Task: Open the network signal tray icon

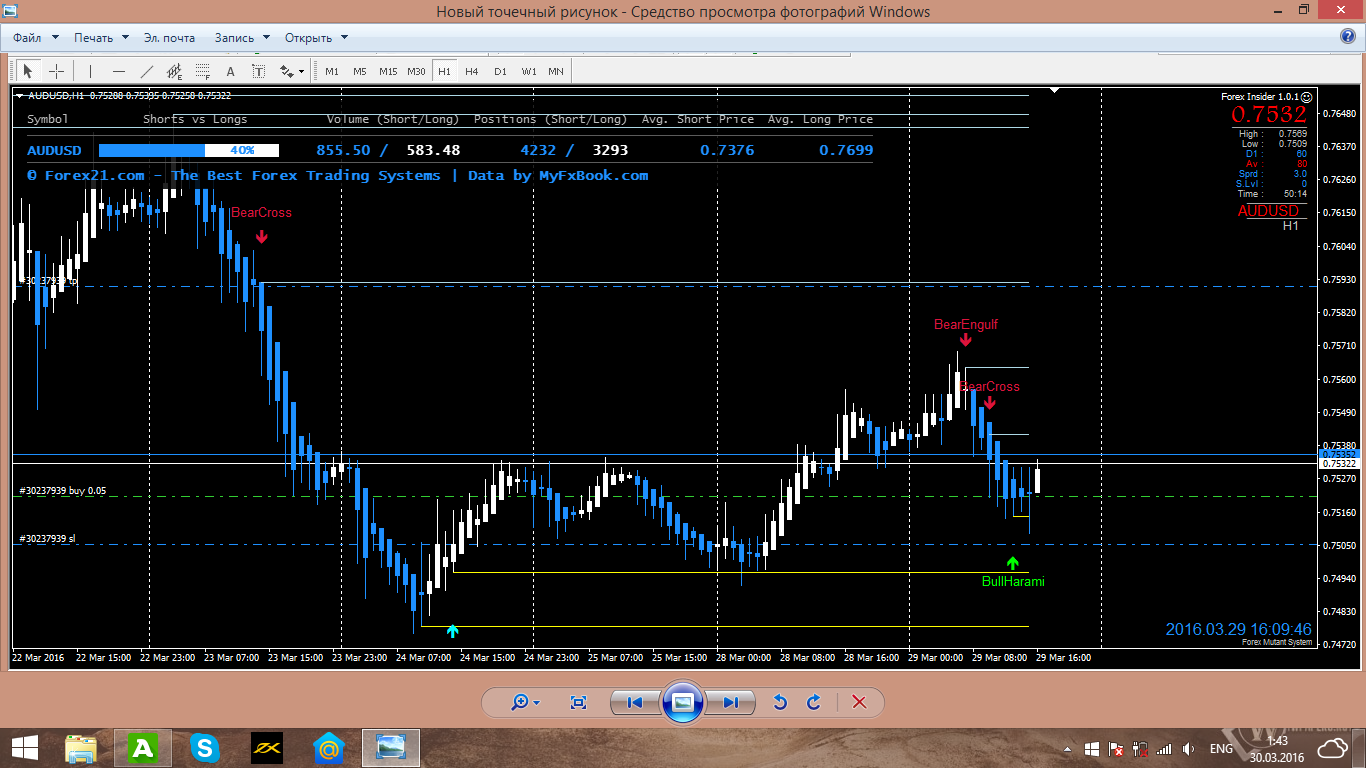Action: coord(1164,748)
